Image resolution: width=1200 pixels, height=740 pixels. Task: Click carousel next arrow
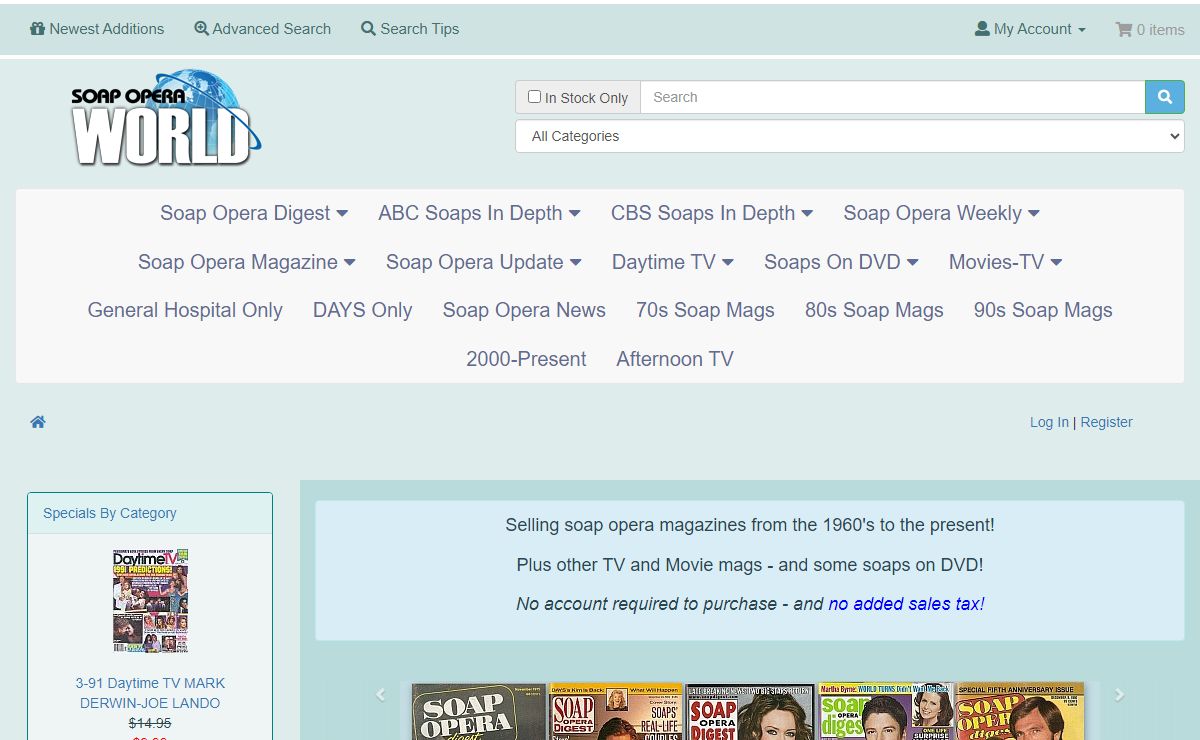point(1119,695)
